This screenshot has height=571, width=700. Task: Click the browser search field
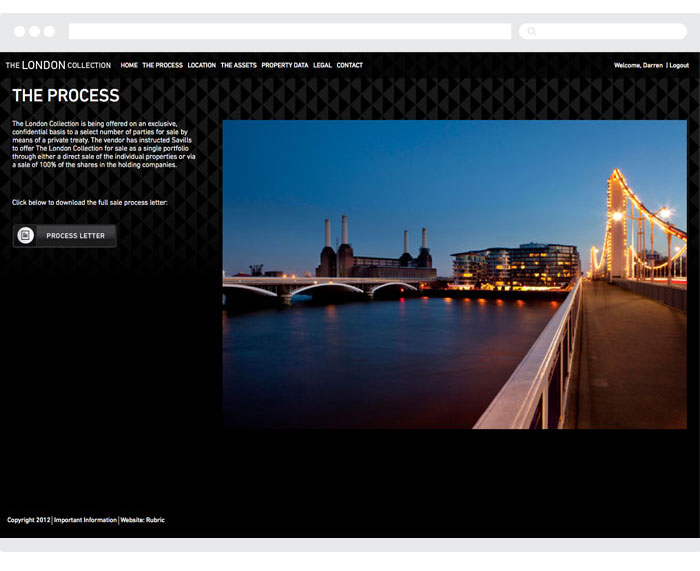coord(603,32)
